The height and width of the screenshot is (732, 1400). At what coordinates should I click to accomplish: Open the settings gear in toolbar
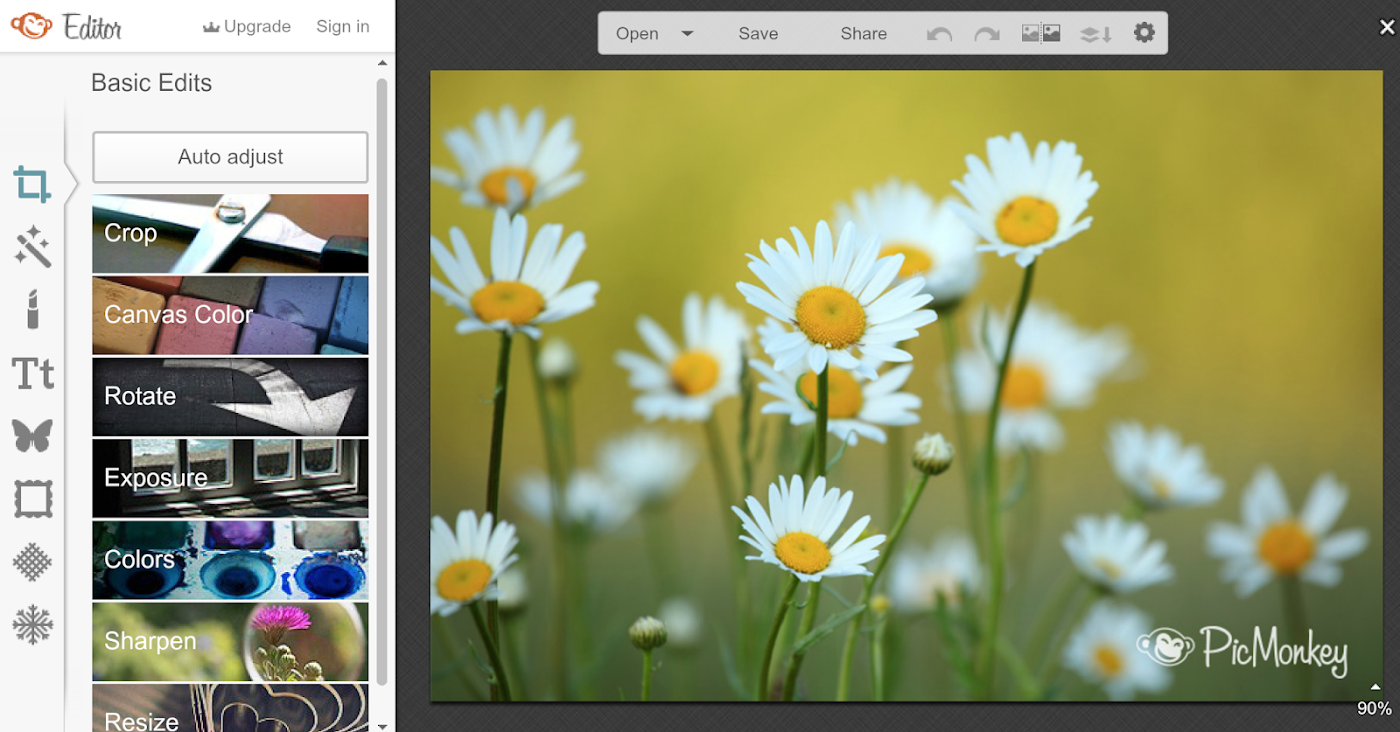1144,33
